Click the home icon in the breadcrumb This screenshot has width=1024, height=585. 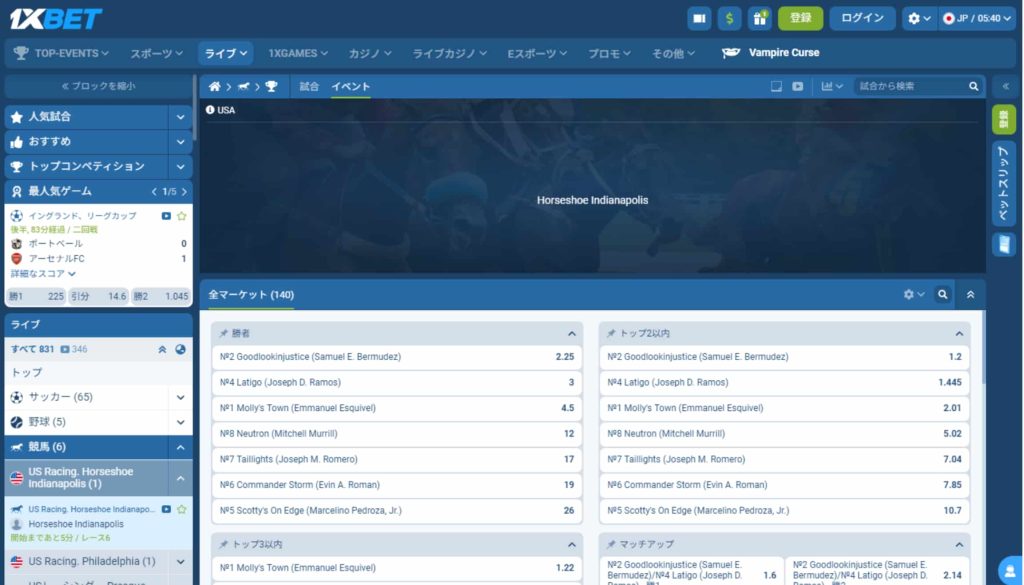(214, 87)
